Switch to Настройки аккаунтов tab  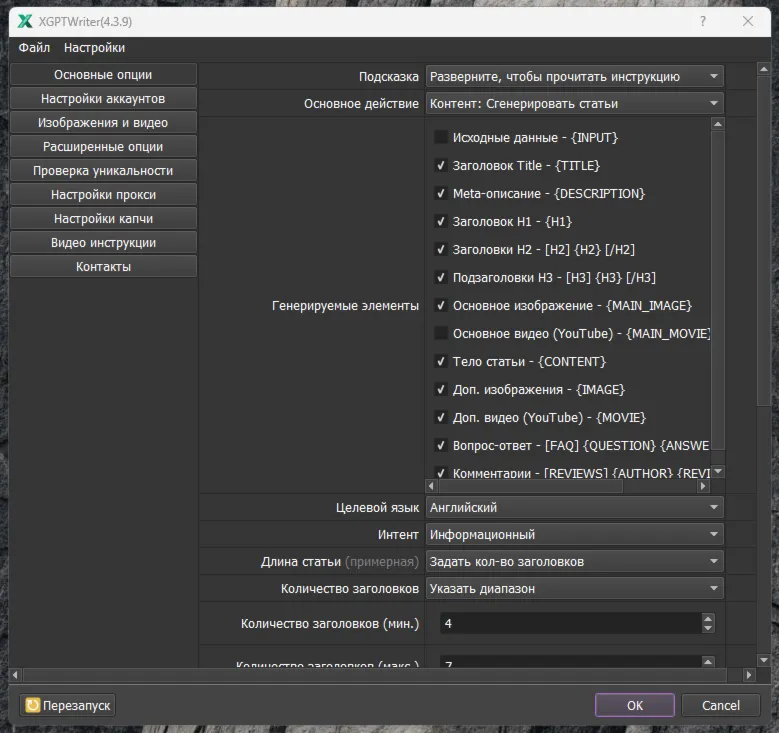coord(103,99)
